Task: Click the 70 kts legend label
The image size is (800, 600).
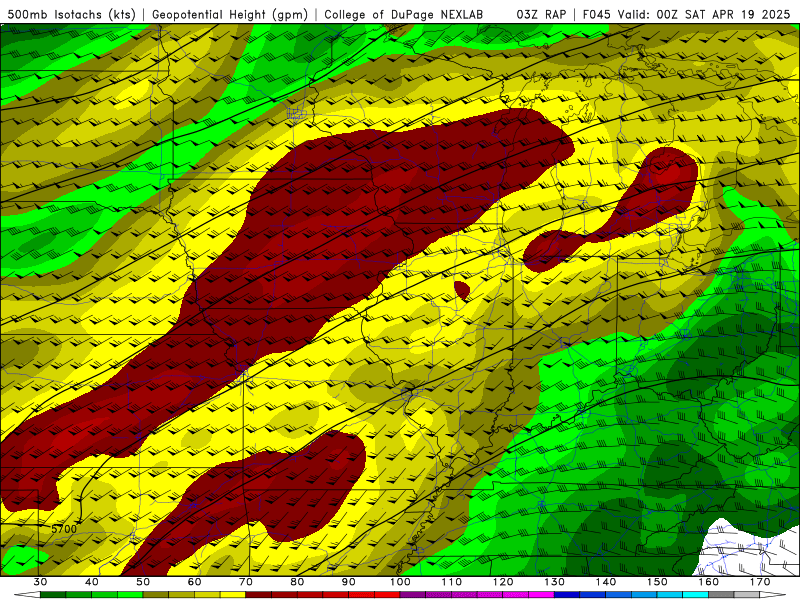Action: tap(246, 582)
